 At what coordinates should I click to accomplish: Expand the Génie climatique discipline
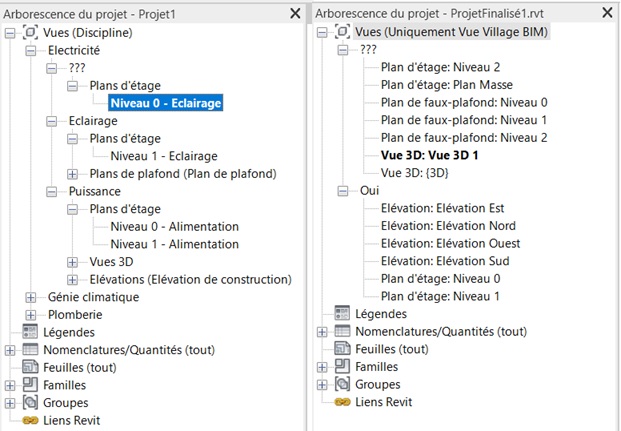[x=31, y=297]
